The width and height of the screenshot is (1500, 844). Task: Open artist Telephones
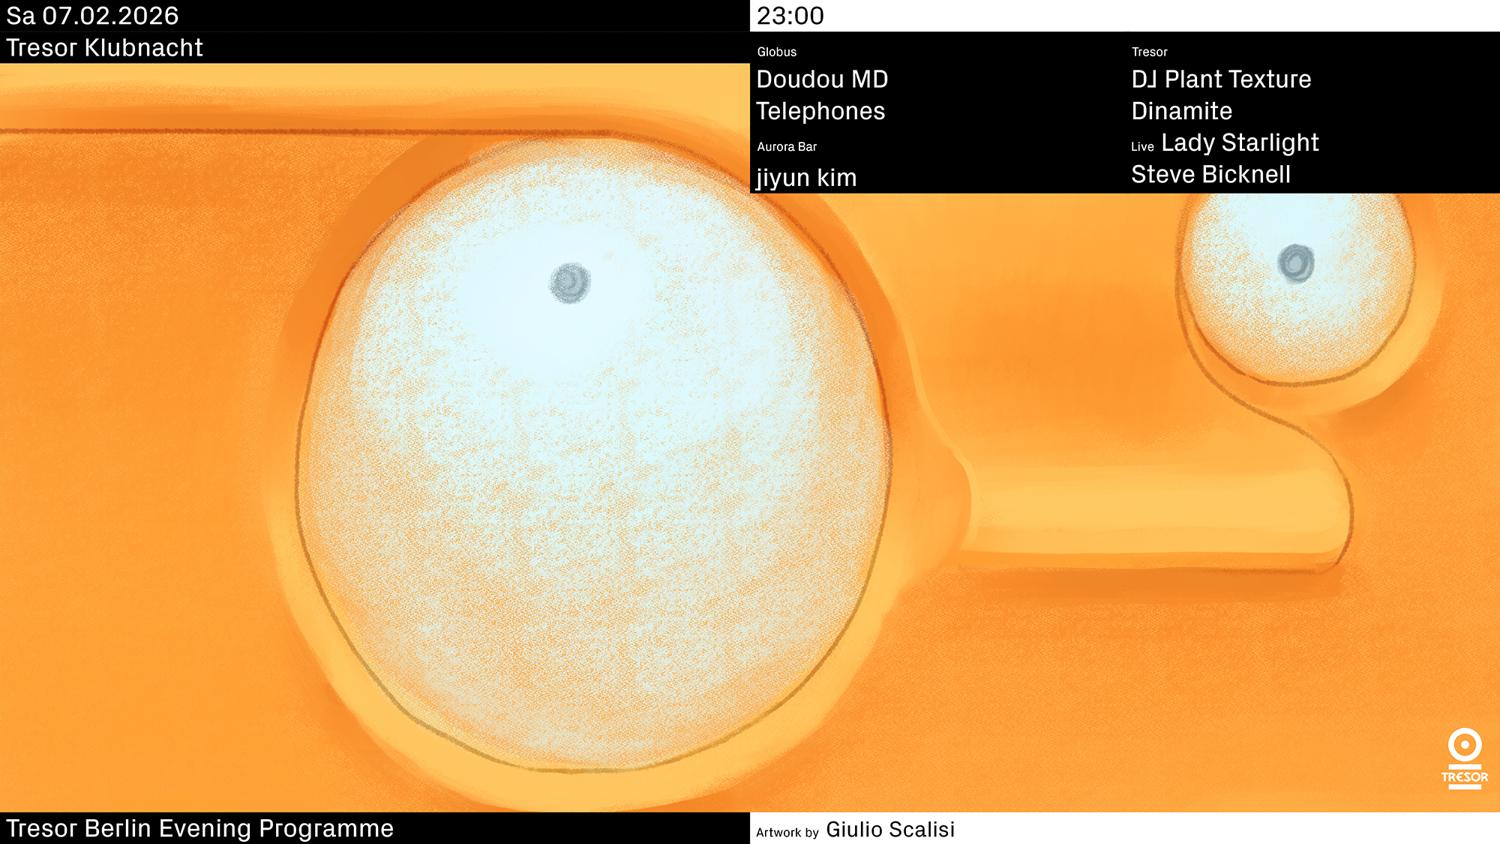(820, 111)
